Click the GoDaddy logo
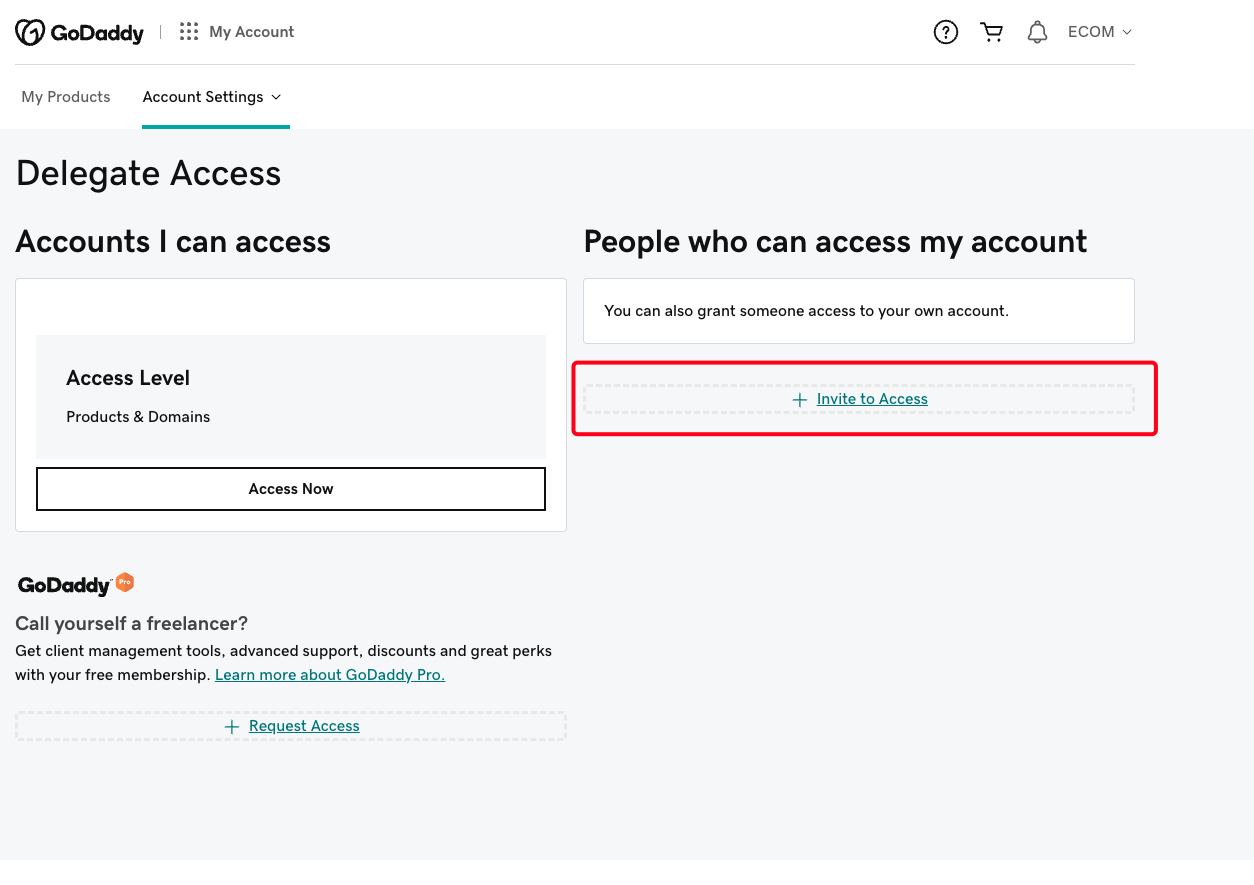1254x885 pixels. point(80,32)
